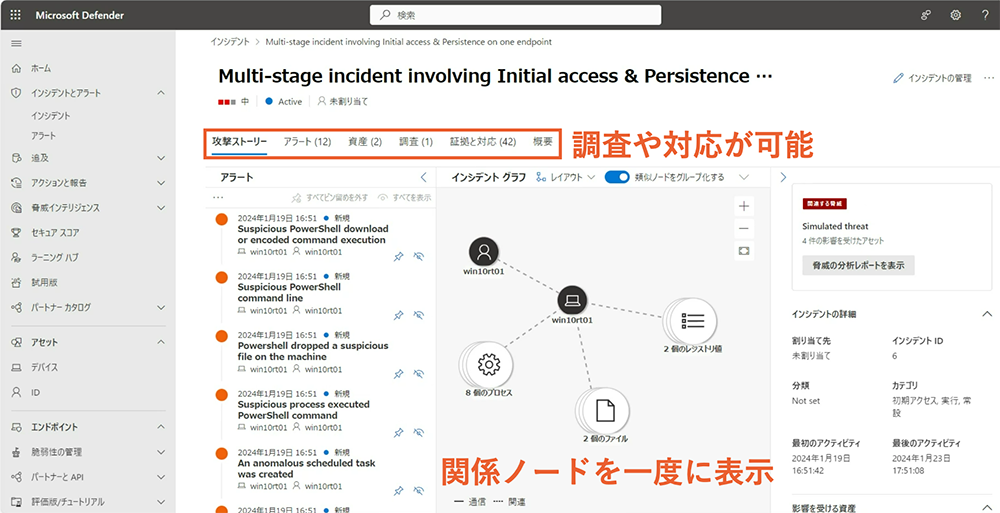Screen dimensions: 1000x513
Task: Open アラート link in sidebar
Action: pyautogui.click(x=43, y=136)
